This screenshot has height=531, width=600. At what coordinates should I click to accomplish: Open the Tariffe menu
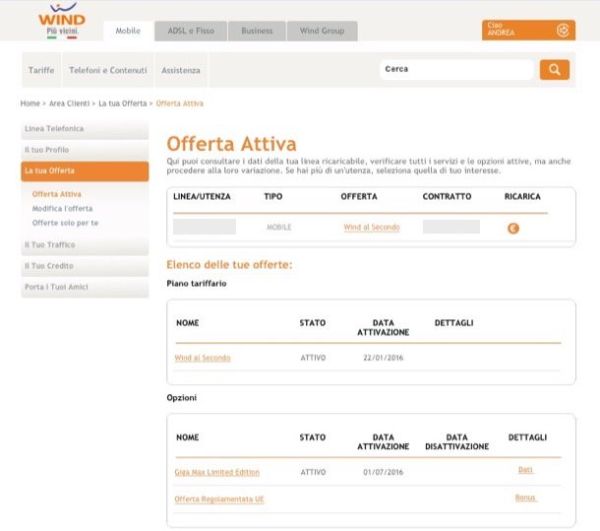[x=41, y=70]
